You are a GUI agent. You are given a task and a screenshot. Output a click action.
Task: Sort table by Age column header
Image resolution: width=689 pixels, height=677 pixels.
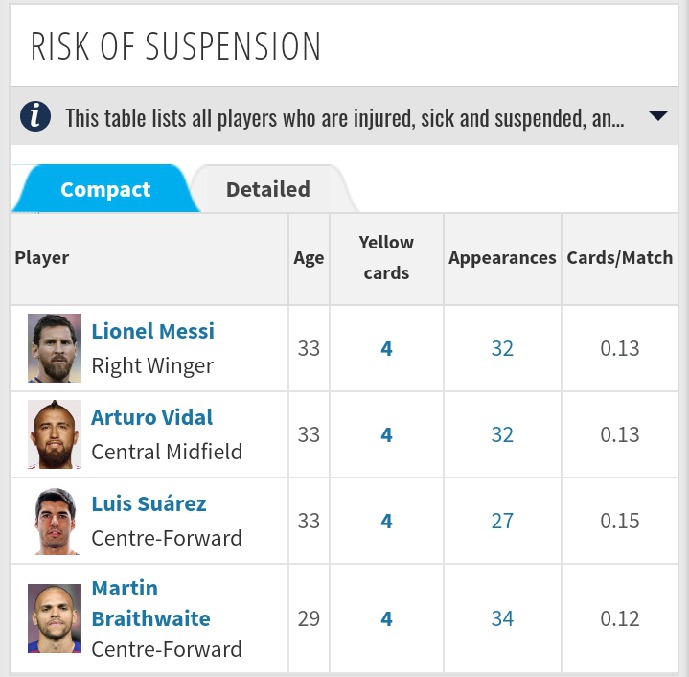(x=309, y=258)
